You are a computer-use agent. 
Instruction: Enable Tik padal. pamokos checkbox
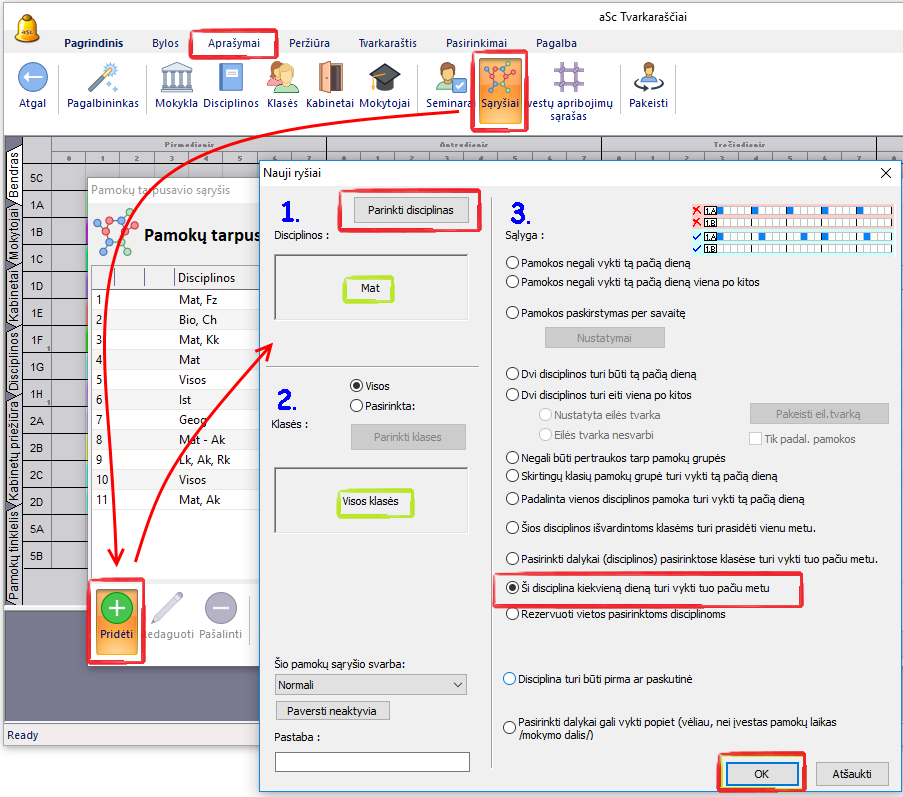pos(757,439)
